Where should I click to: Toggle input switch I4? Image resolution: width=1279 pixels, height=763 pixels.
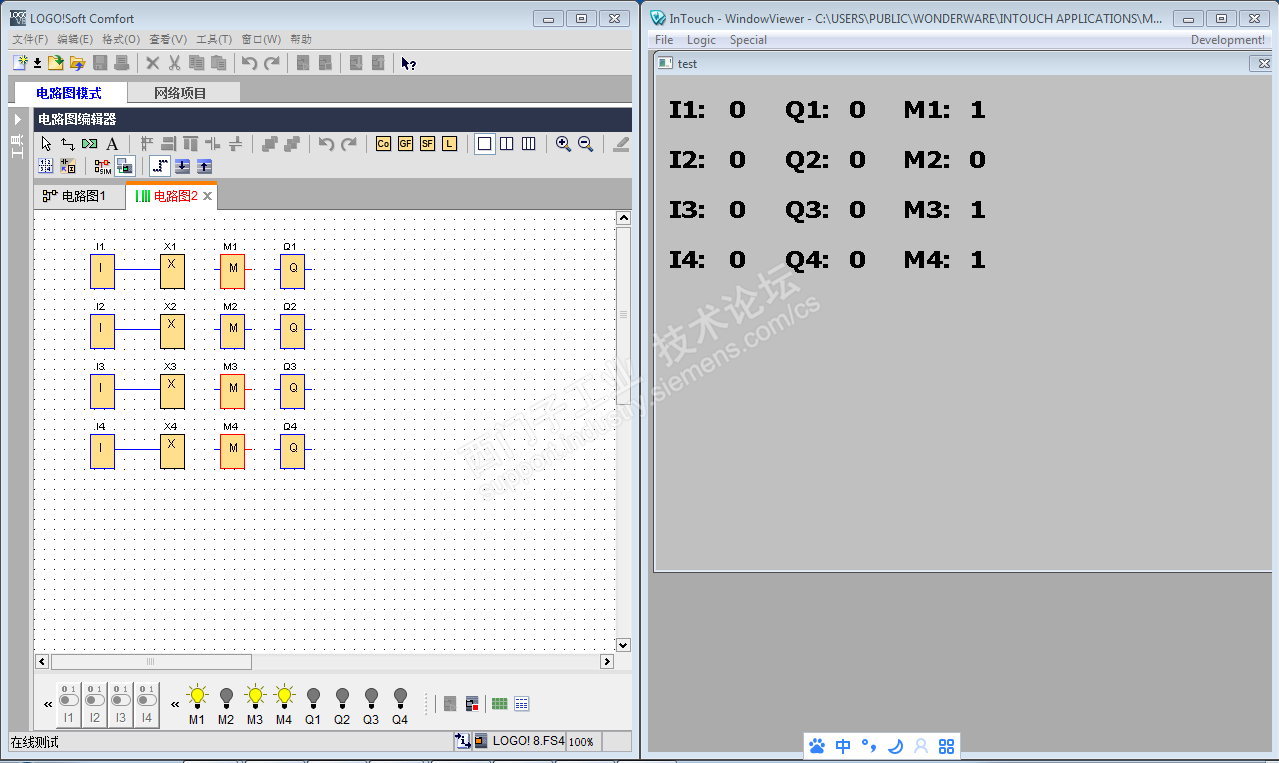tap(146, 704)
